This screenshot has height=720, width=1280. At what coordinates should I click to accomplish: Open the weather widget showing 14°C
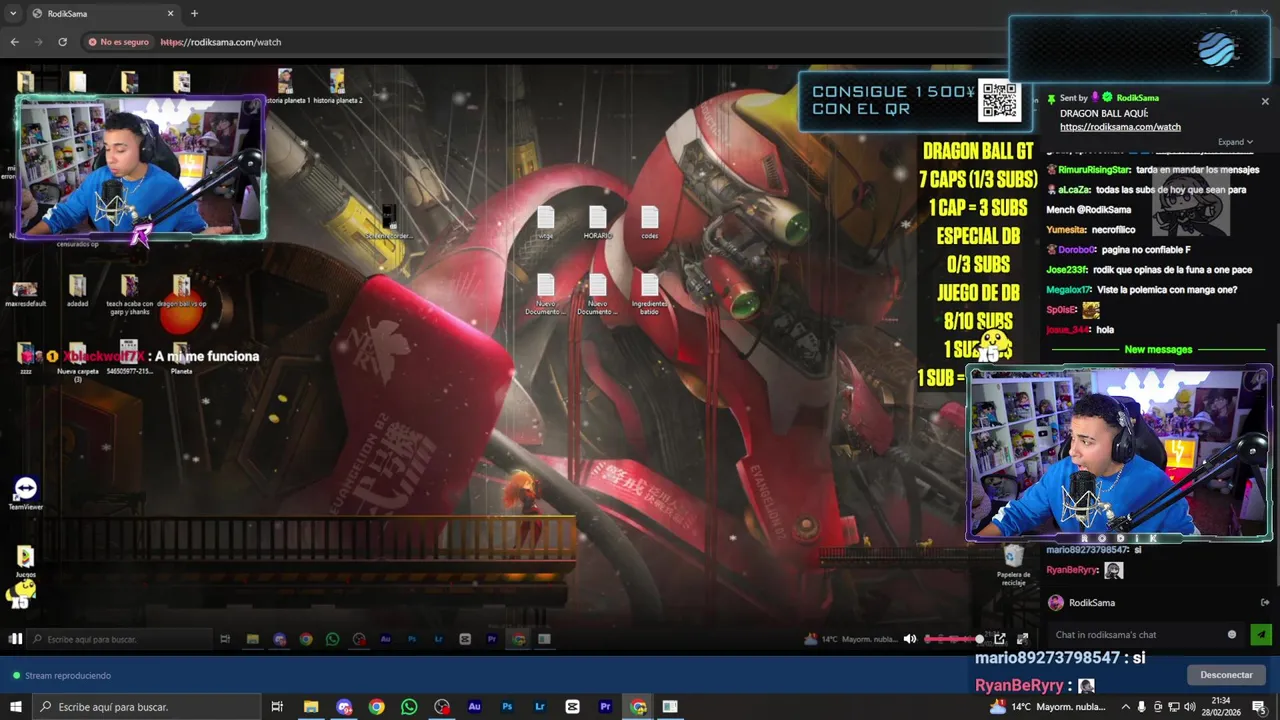[1047, 707]
